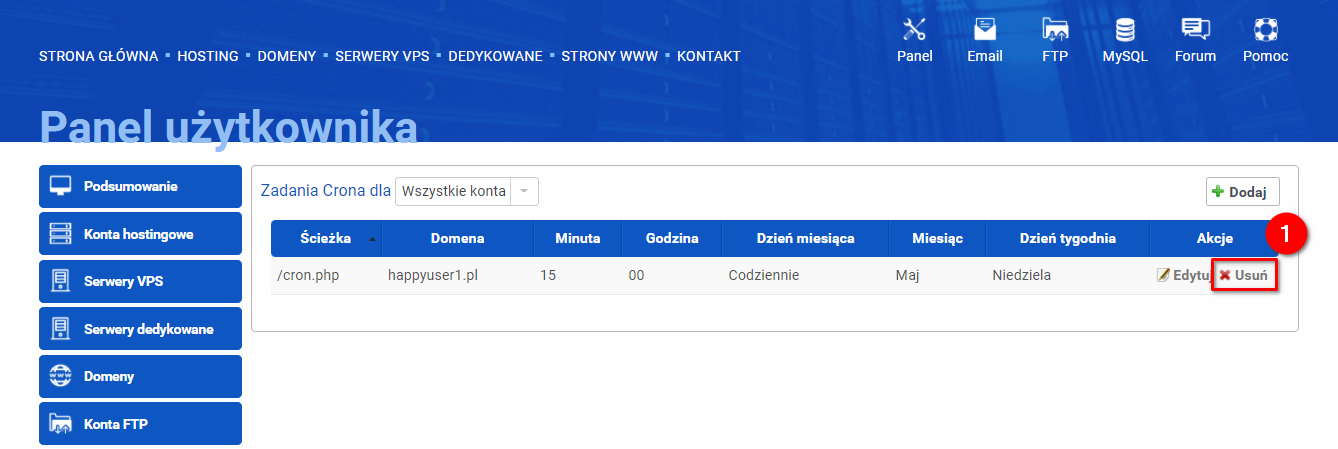Add a new cron task with Dodaj
This screenshot has width=1338, height=449.
point(1242,192)
